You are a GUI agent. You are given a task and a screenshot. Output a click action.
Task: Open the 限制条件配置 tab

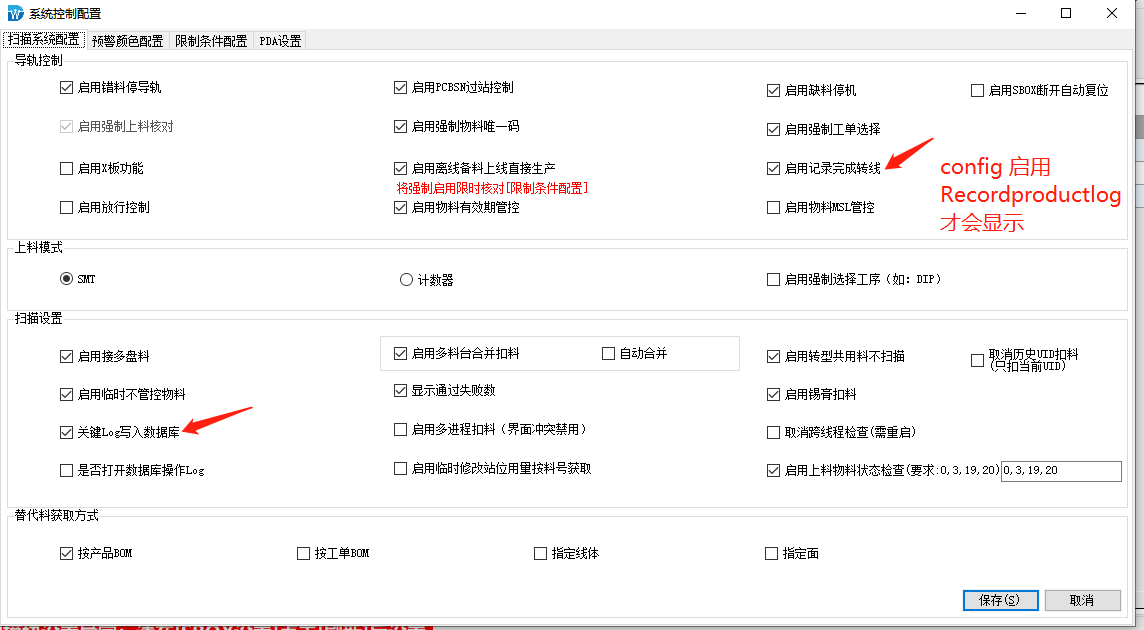[211, 41]
